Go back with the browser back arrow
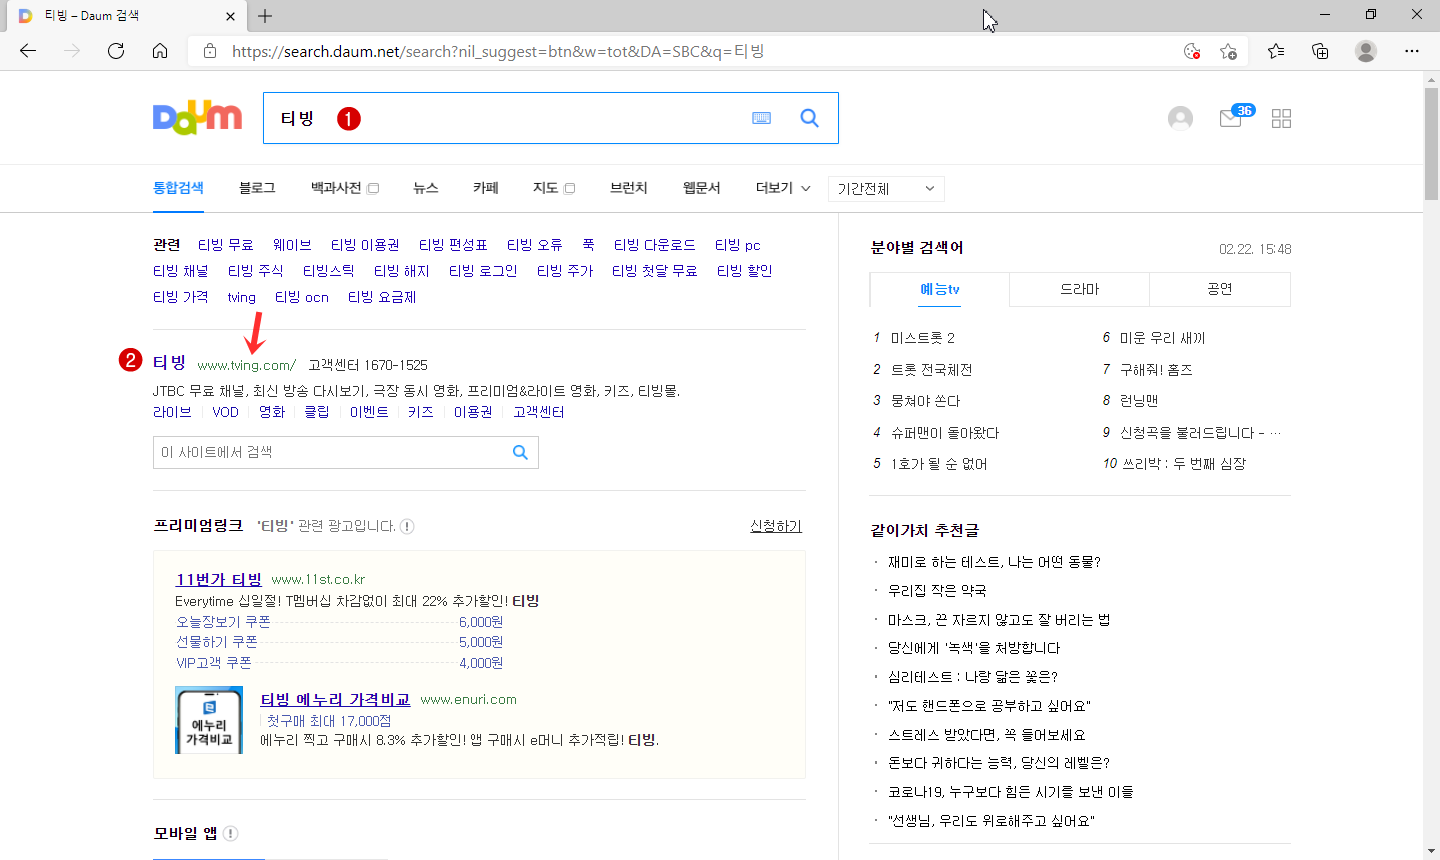Image resolution: width=1440 pixels, height=860 pixels. [28, 51]
